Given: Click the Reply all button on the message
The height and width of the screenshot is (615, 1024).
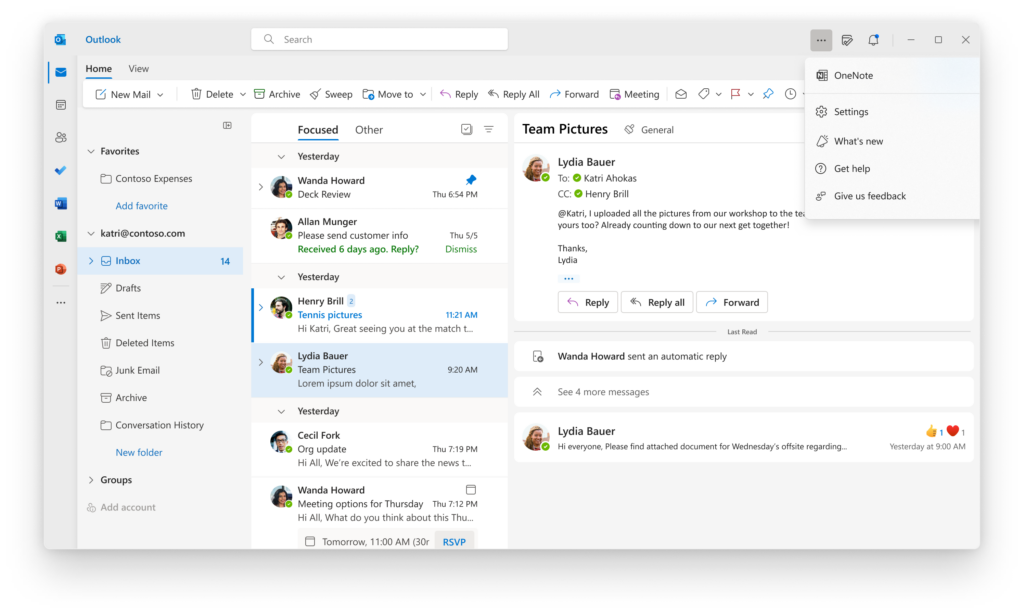Looking at the screenshot, I should pos(657,301).
